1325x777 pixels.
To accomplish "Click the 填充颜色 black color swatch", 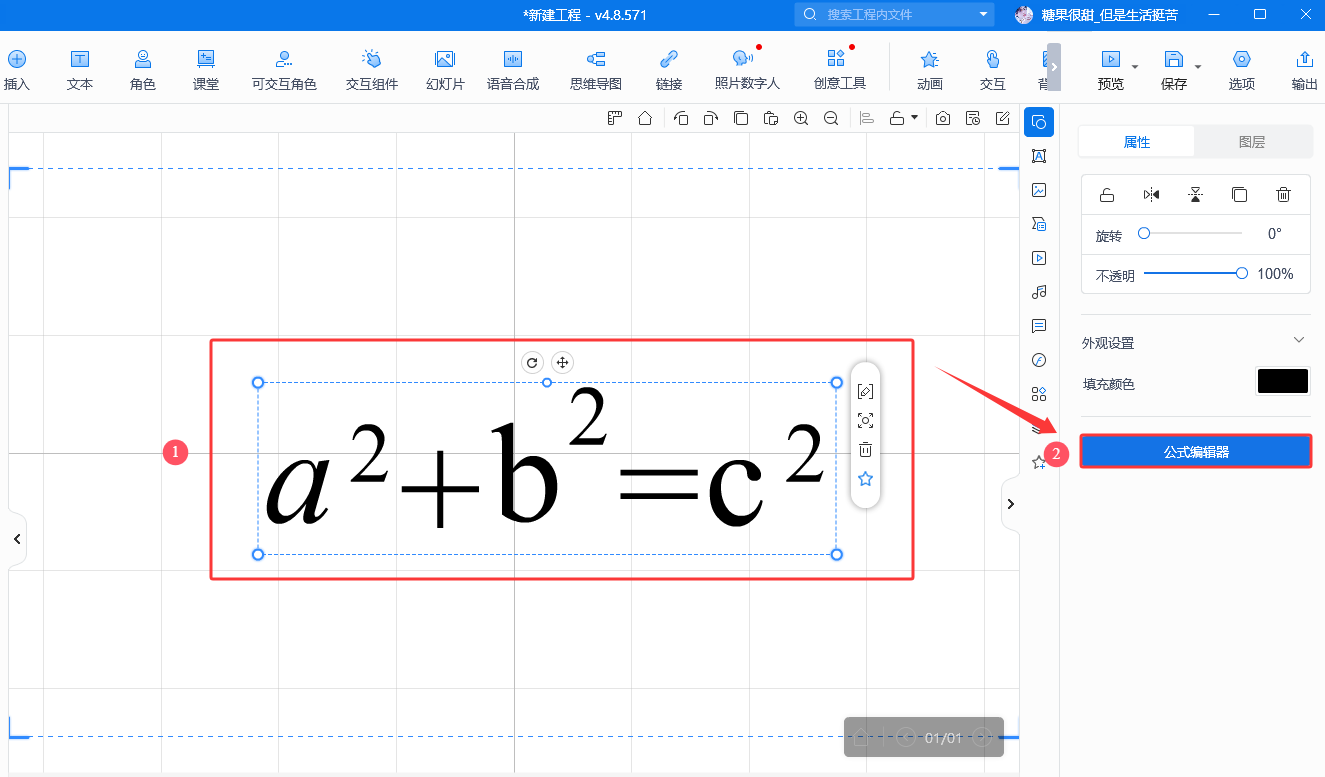I will 1282,381.
